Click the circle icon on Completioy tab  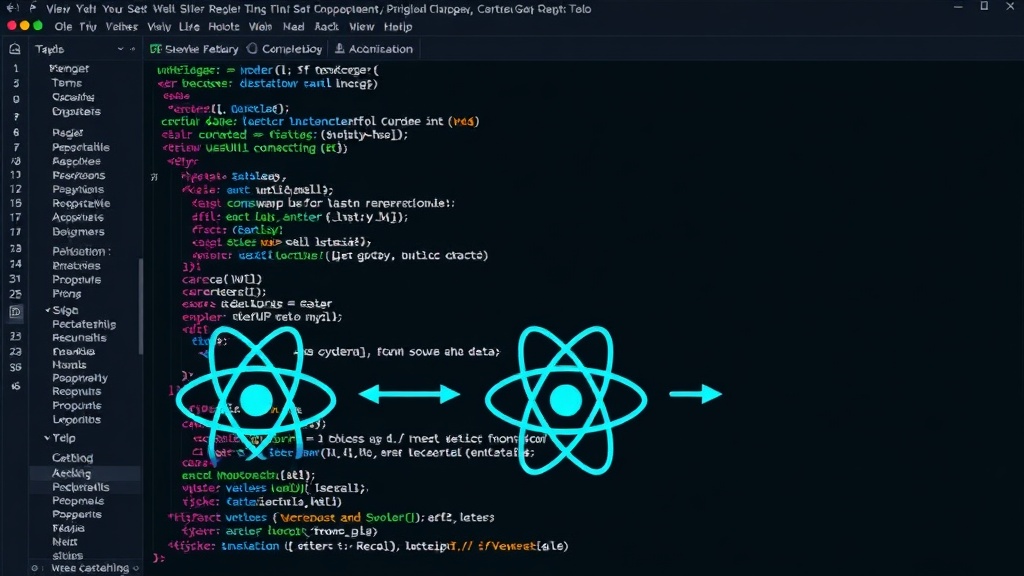(x=252, y=49)
